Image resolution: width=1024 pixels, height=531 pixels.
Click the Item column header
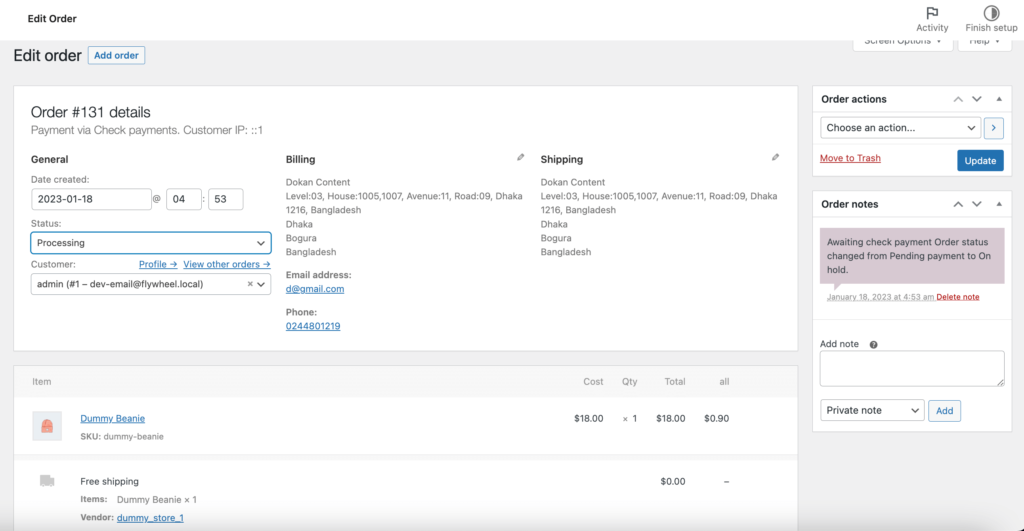point(42,381)
